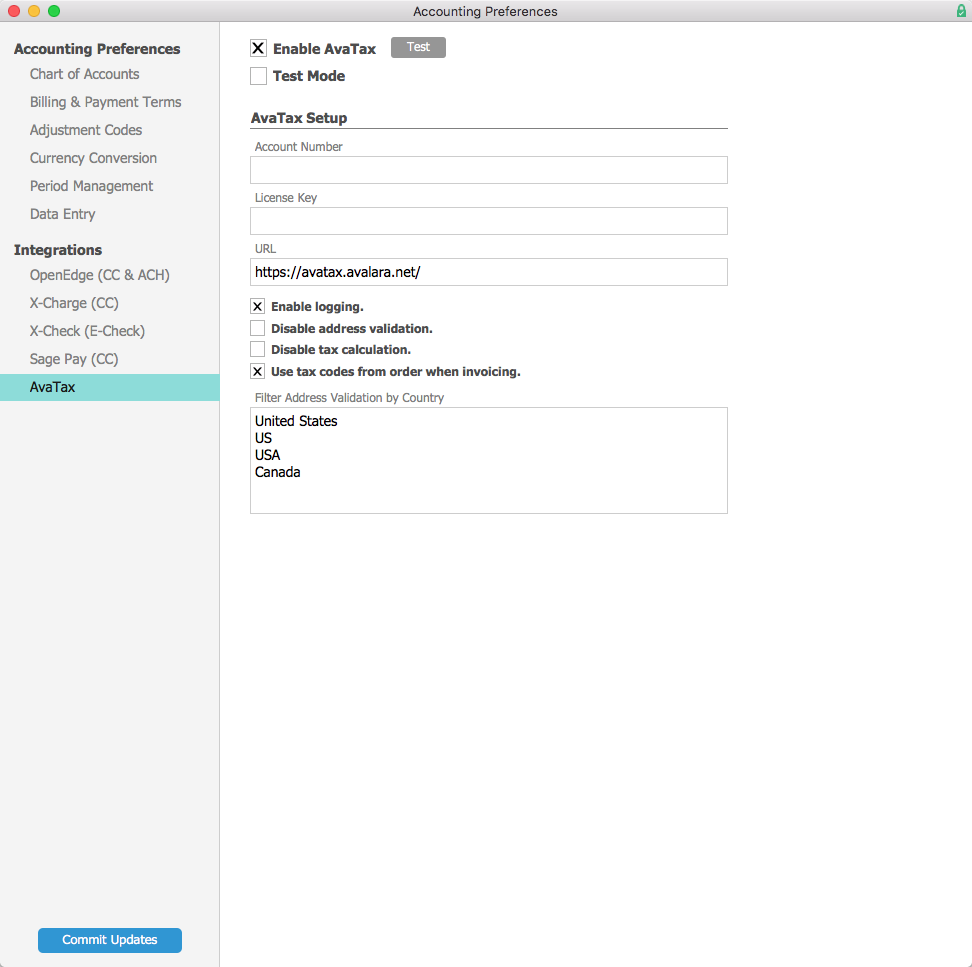The width and height of the screenshot is (972, 967).
Task: Open Period Management page
Action: pos(91,186)
